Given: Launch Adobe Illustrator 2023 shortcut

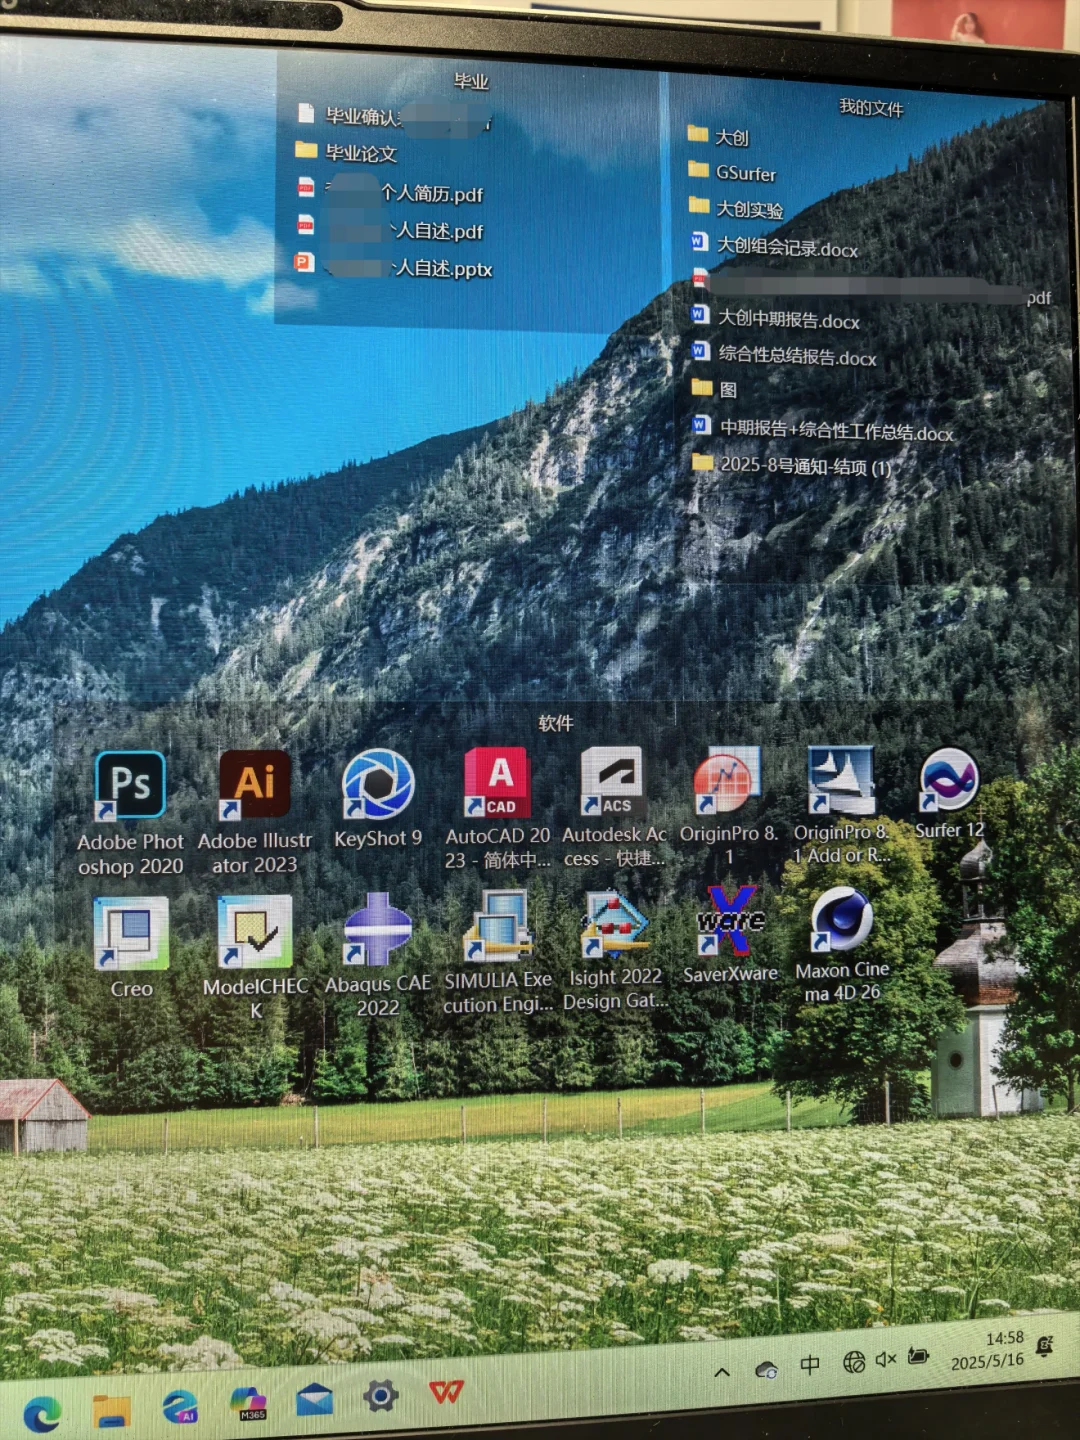Looking at the screenshot, I should (x=254, y=811).
